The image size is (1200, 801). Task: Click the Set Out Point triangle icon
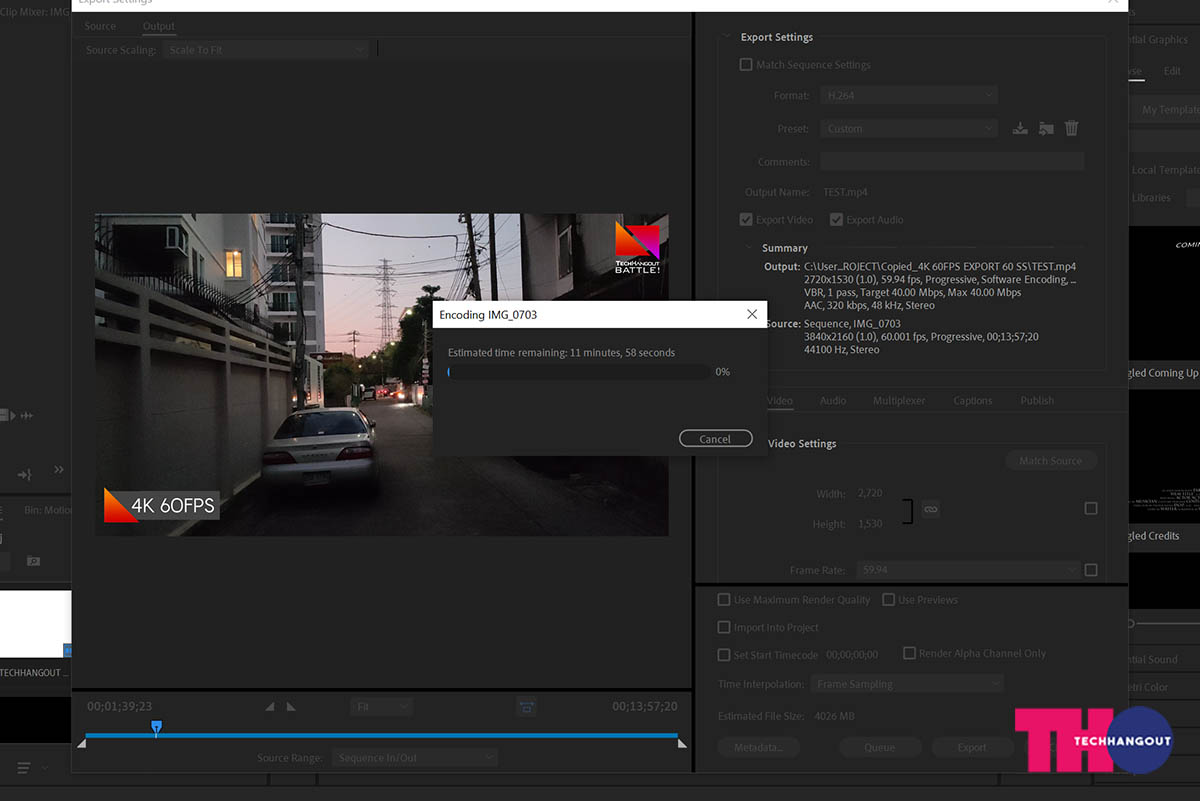coord(291,706)
